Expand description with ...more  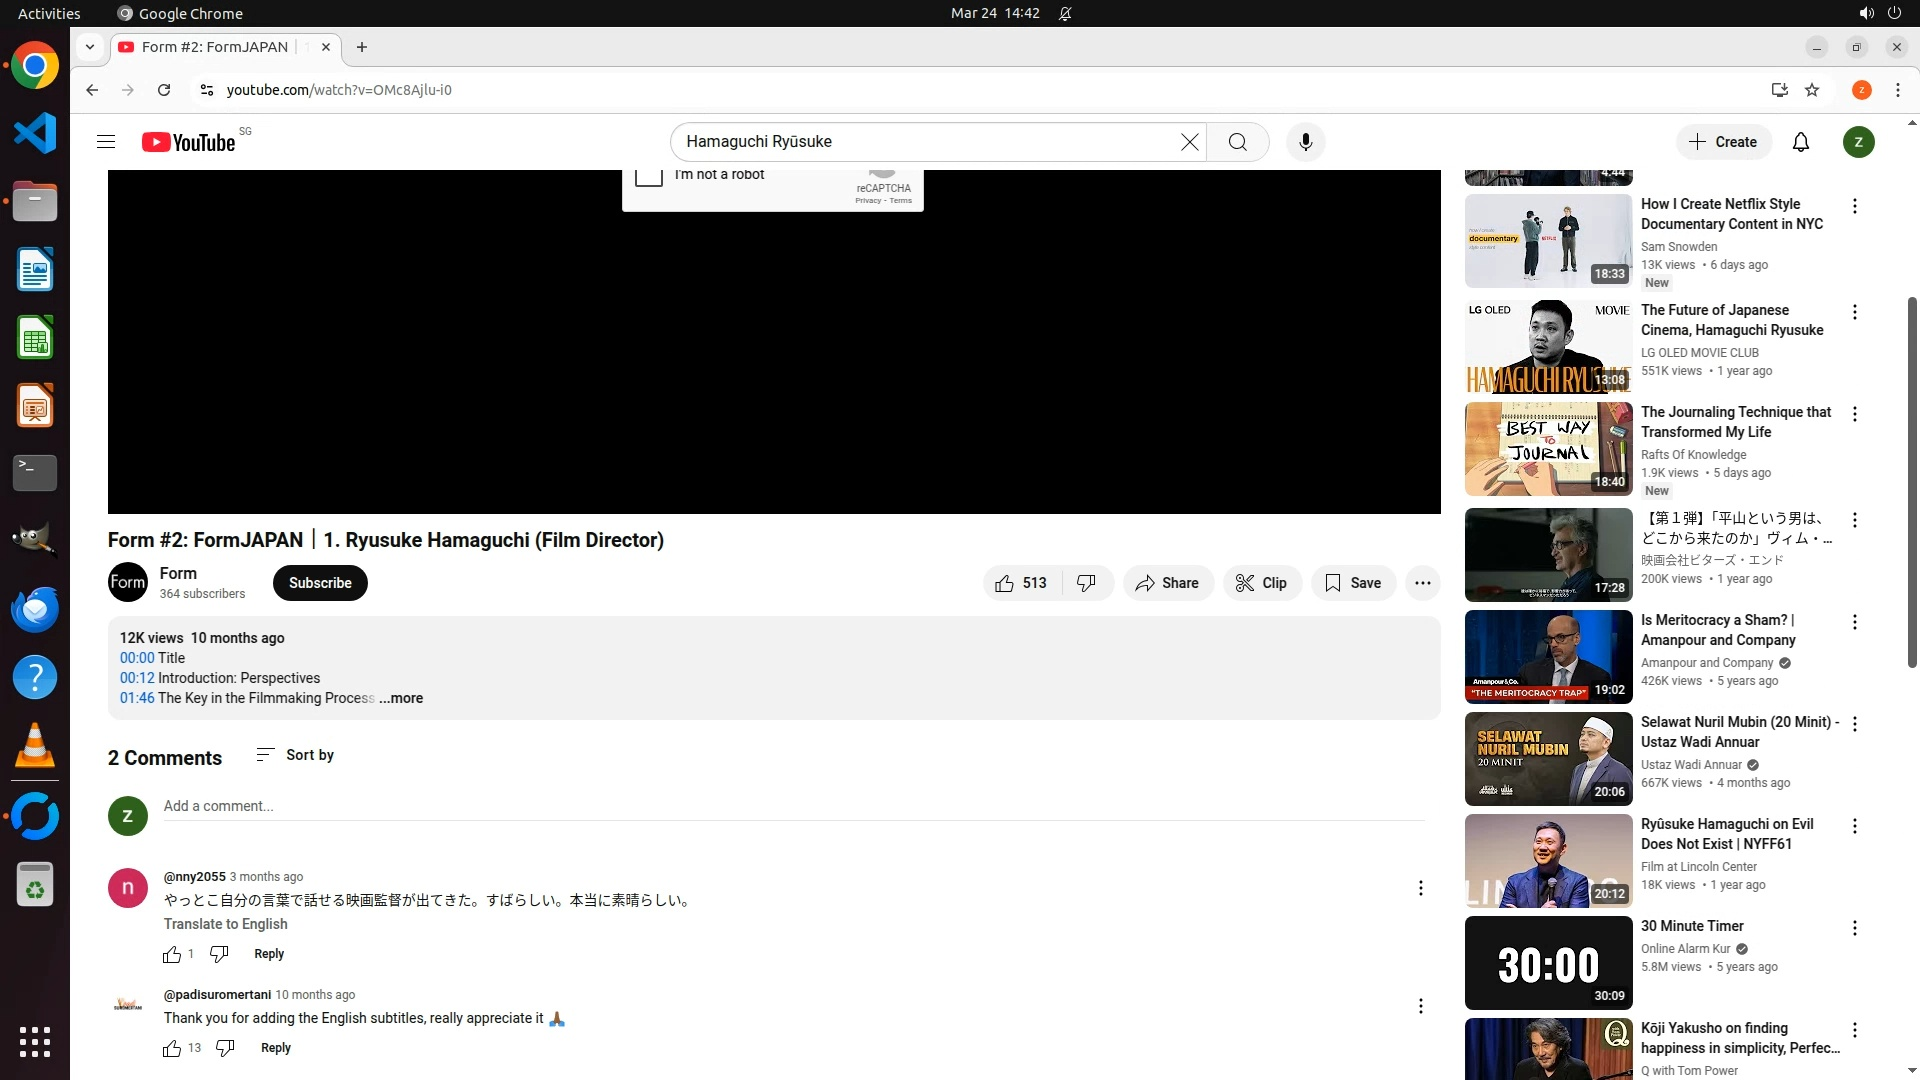401,698
